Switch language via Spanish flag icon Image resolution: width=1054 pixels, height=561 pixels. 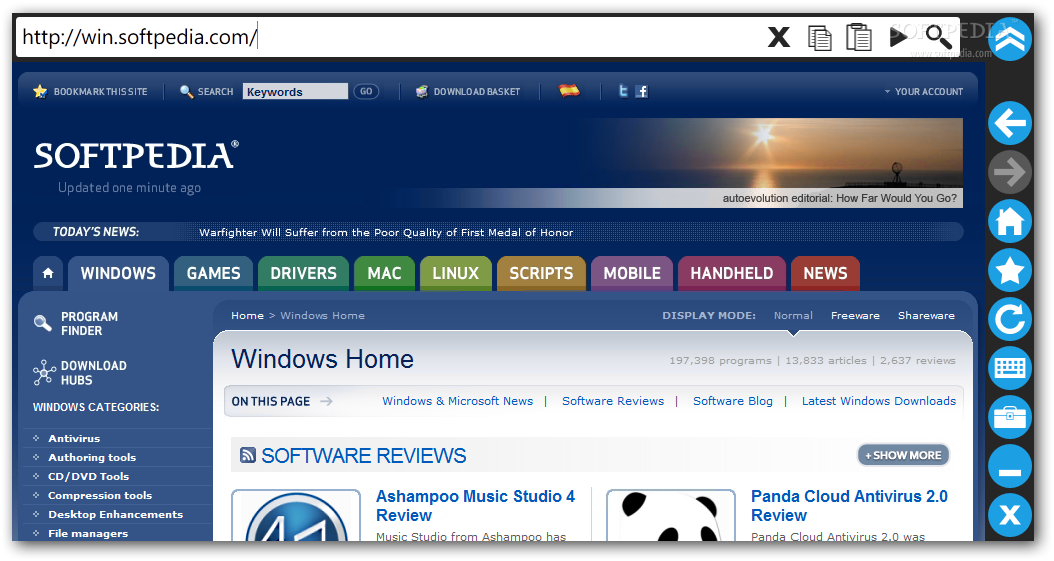[569, 91]
